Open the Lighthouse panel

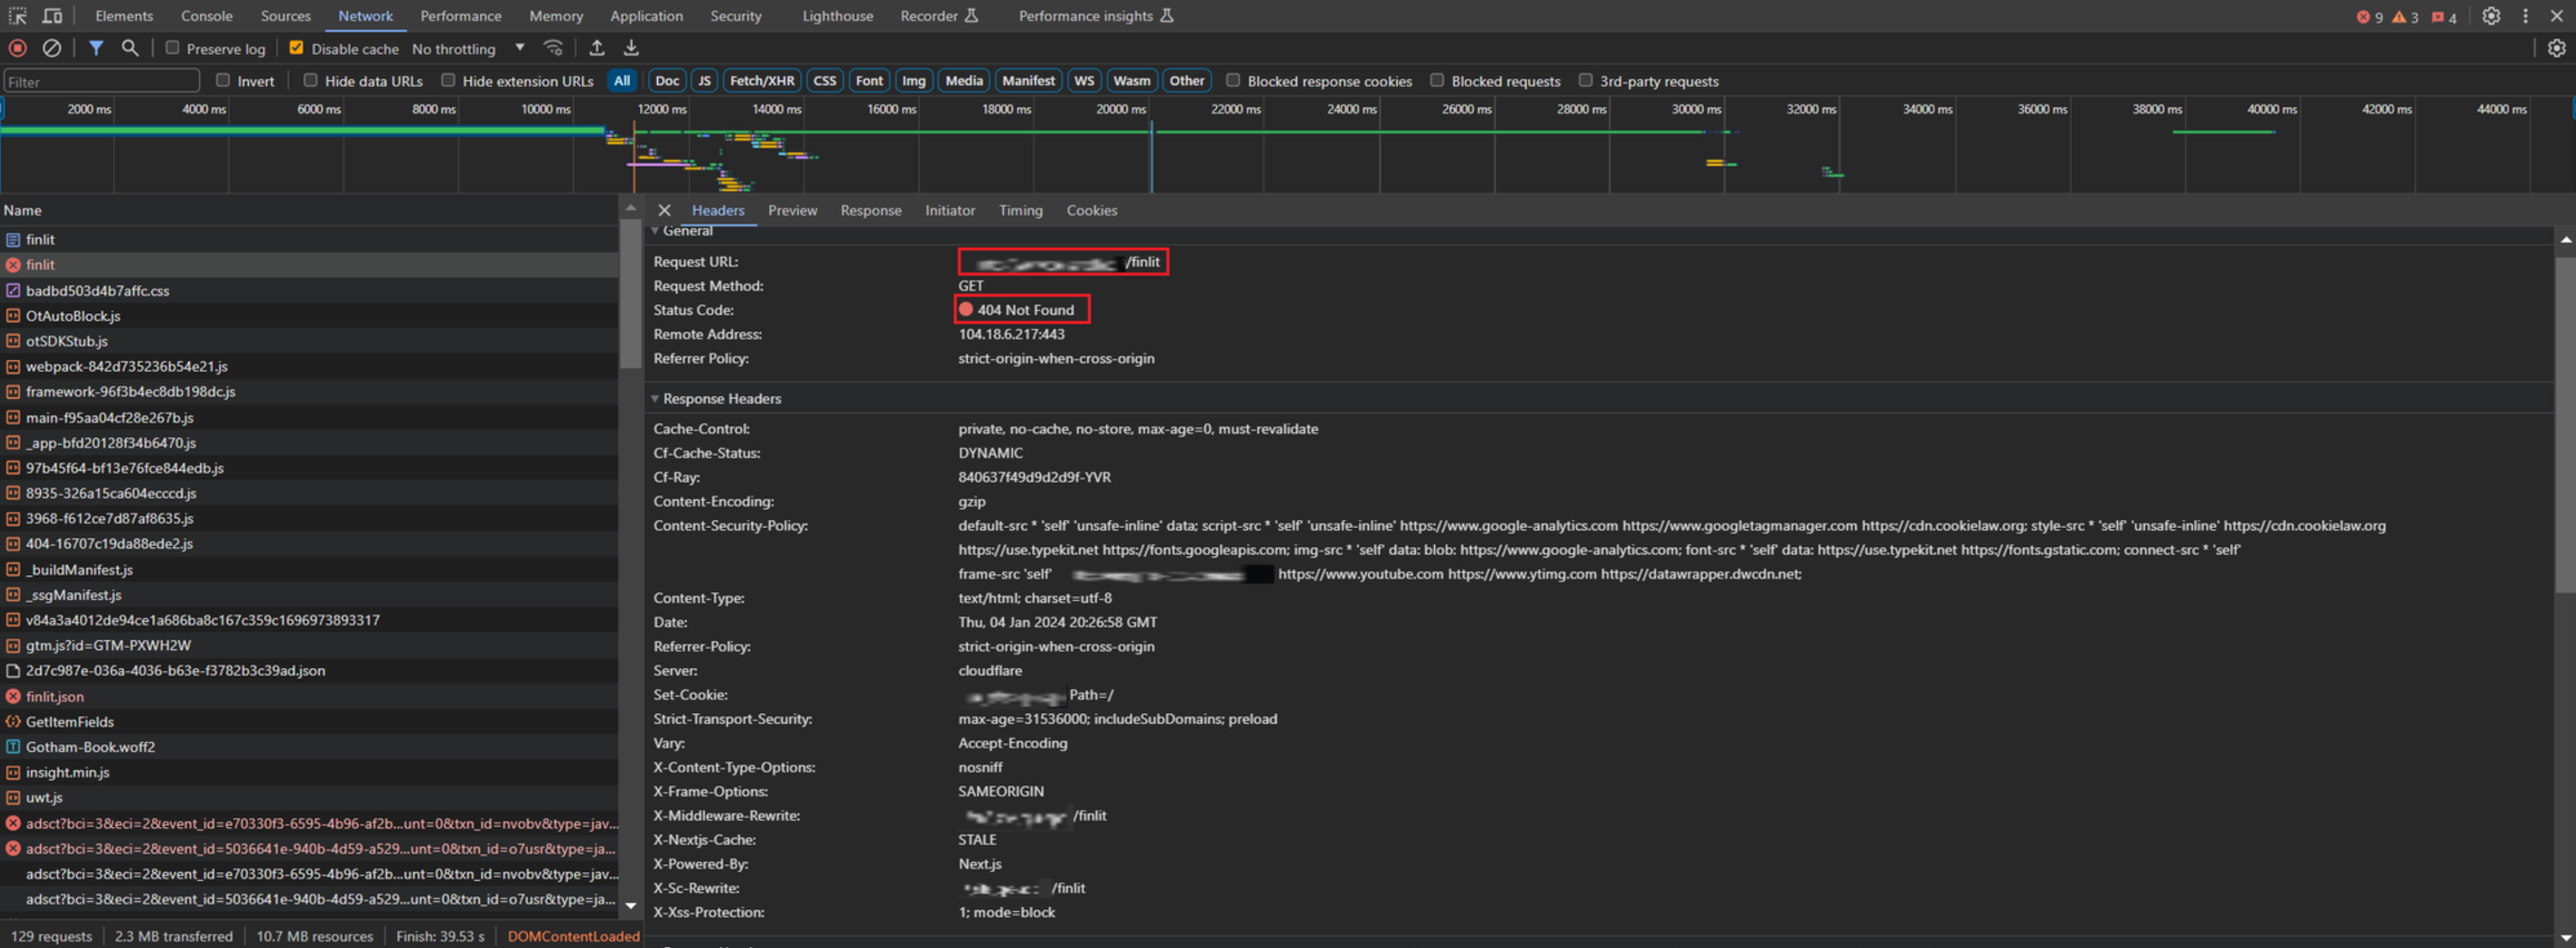tap(837, 15)
